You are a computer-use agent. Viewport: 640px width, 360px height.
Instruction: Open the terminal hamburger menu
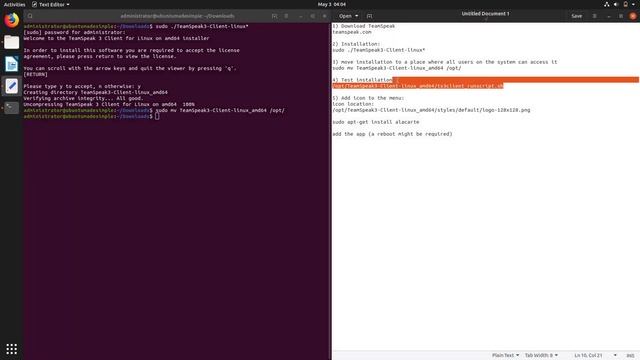[286, 16]
